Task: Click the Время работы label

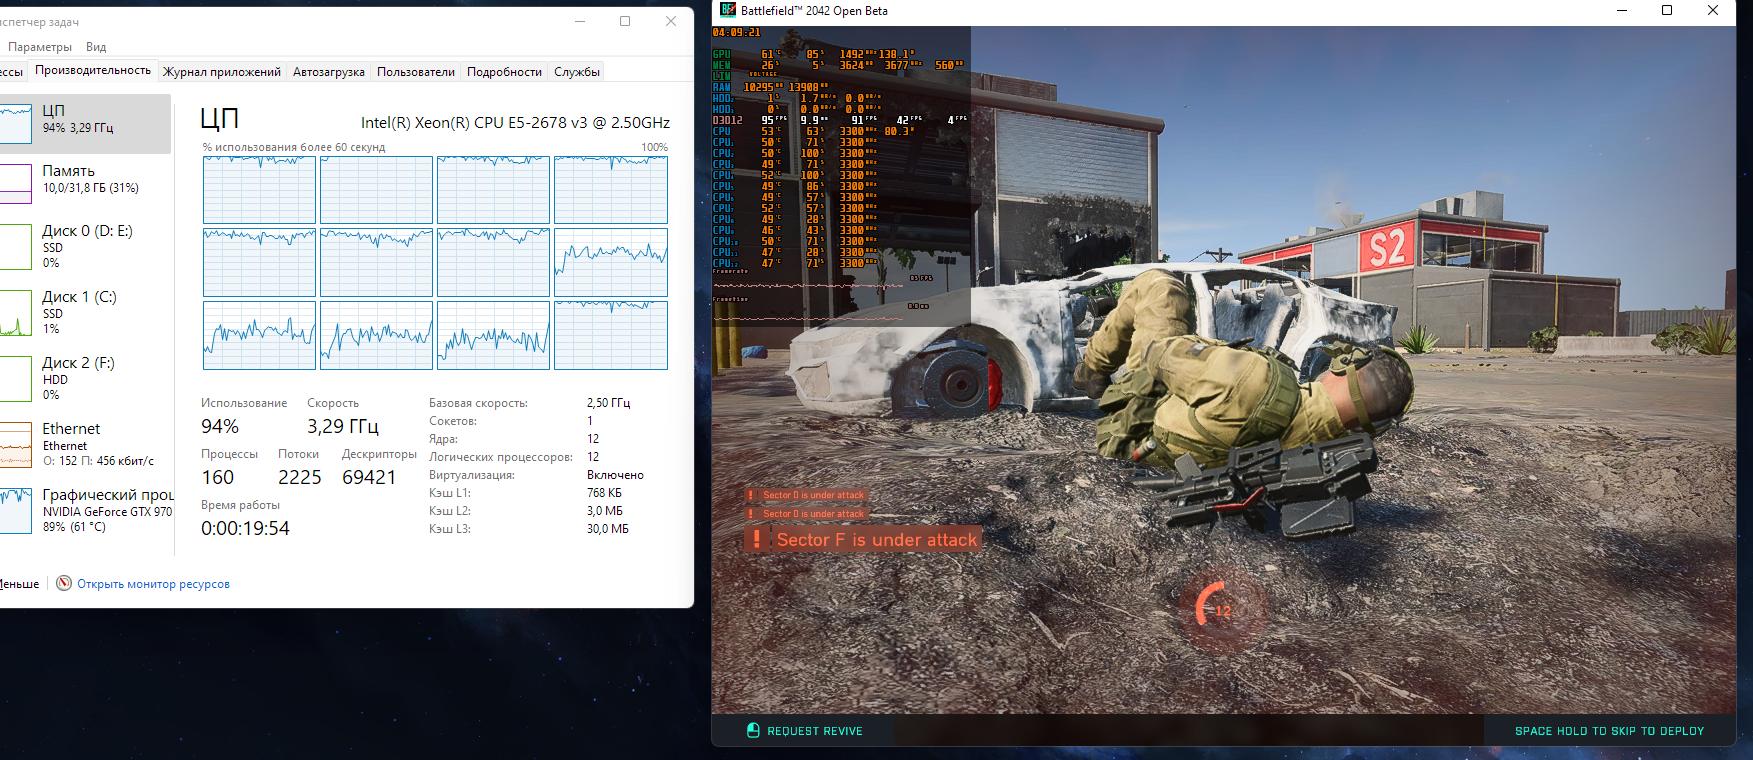Action: click(240, 505)
